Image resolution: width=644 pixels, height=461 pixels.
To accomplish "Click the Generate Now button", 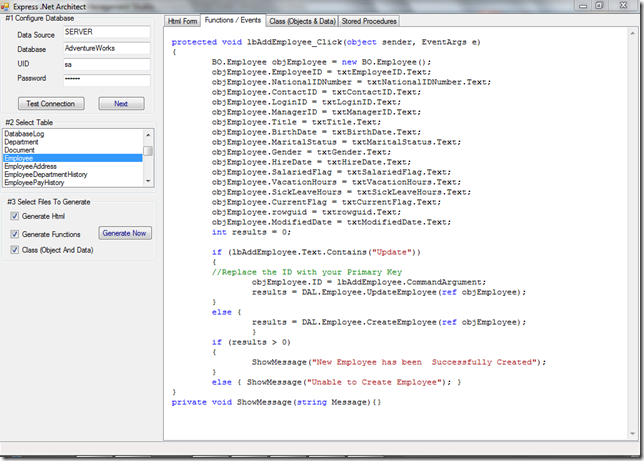I will tap(125, 233).
